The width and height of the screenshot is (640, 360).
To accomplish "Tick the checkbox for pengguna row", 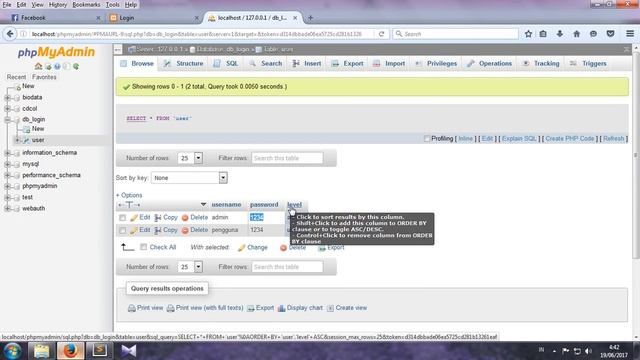I will (x=122, y=231).
